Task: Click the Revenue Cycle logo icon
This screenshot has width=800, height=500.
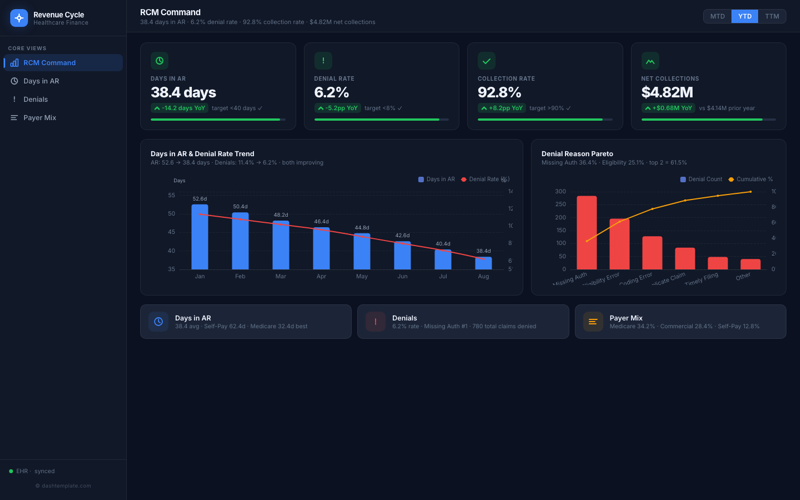Action: pyautogui.click(x=19, y=18)
